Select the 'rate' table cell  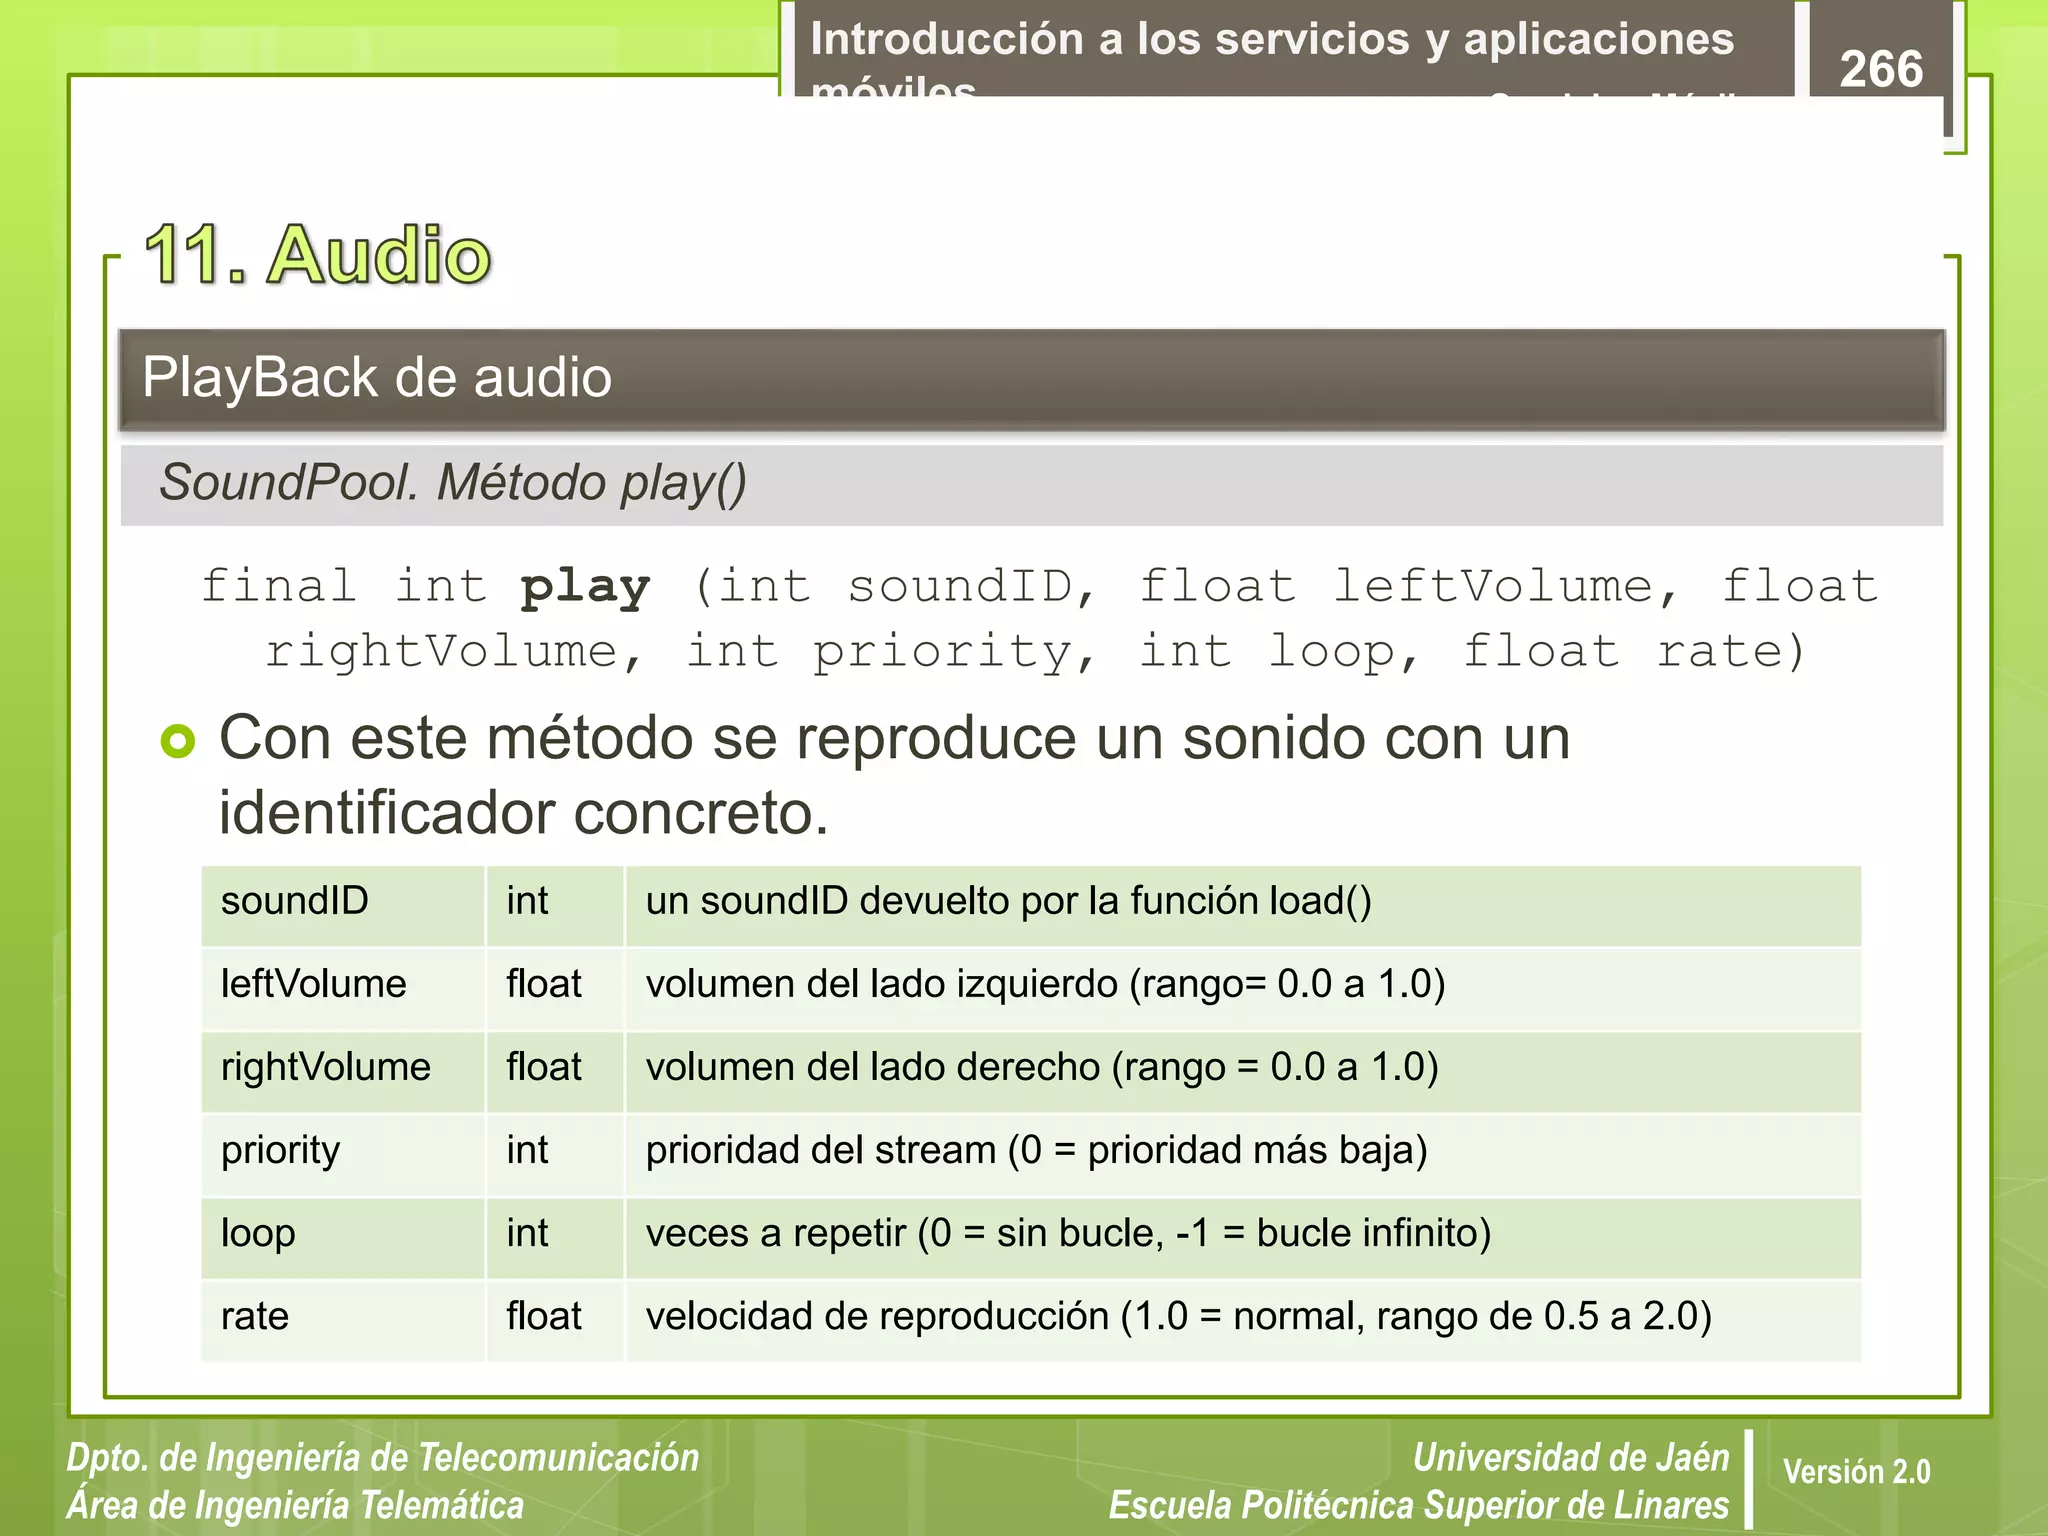click(x=343, y=1320)
